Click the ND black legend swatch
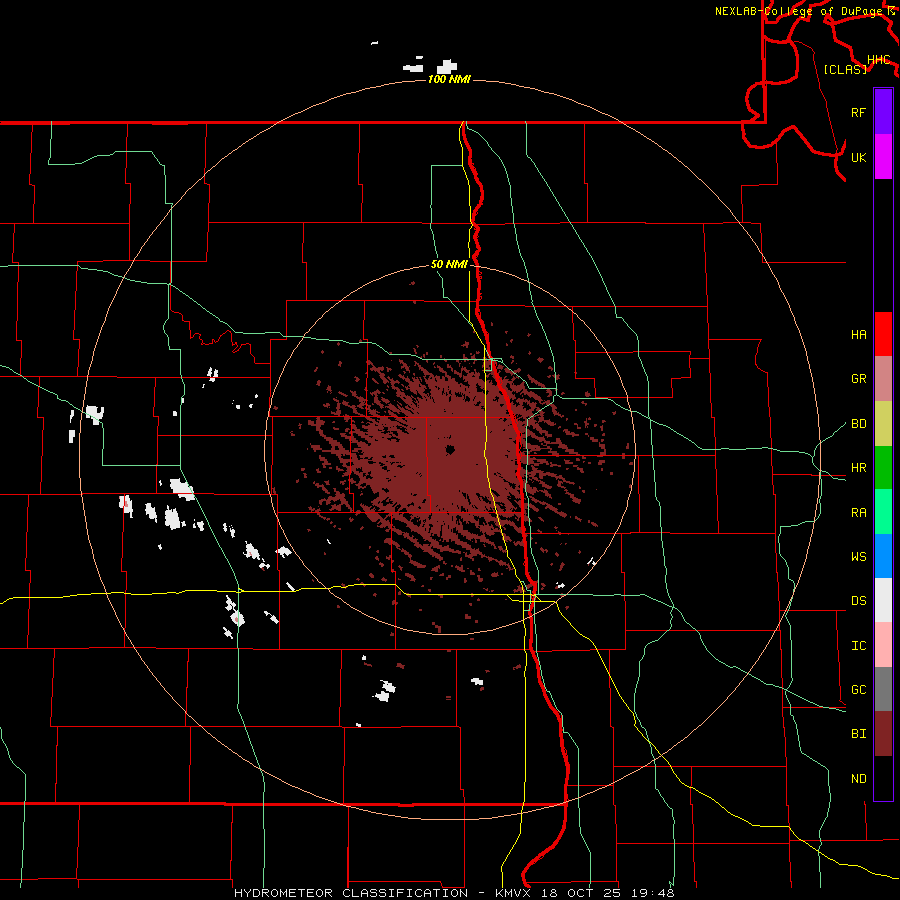 tap(883, 778)
